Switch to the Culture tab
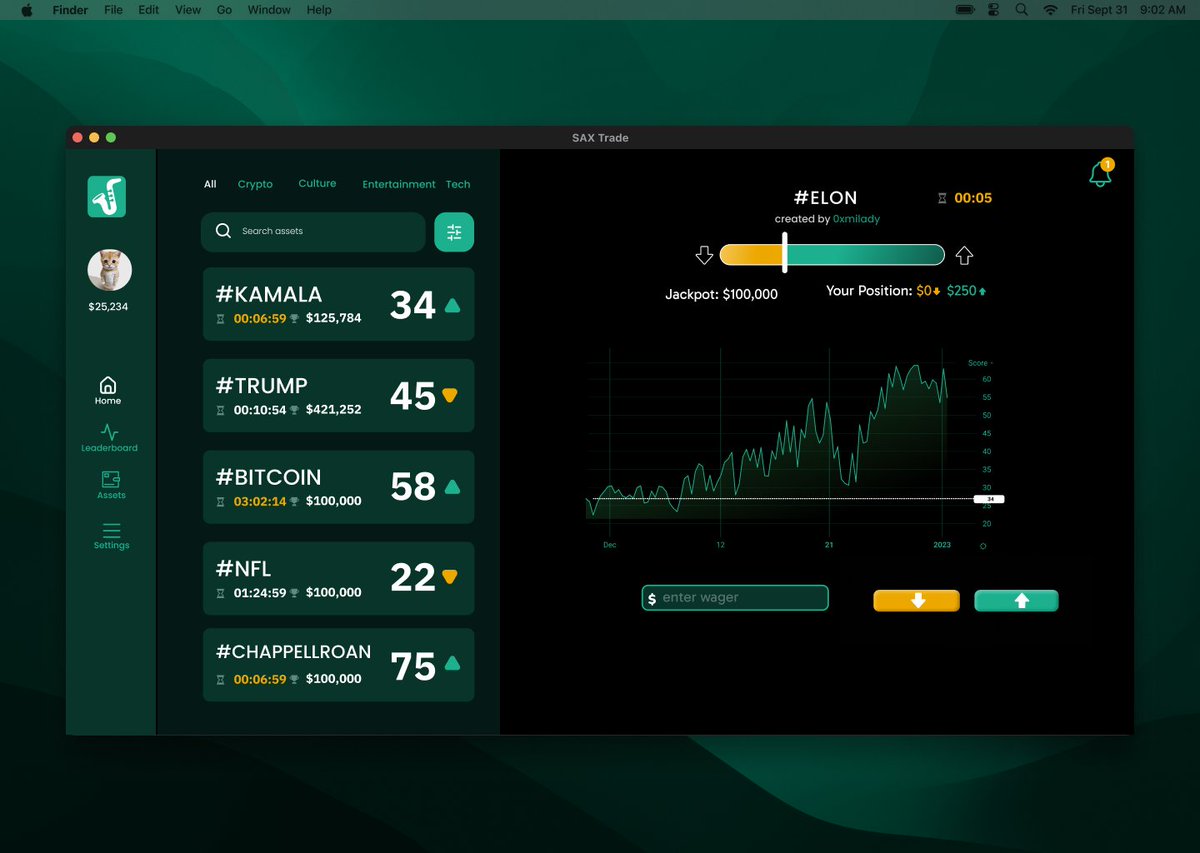 317,183
